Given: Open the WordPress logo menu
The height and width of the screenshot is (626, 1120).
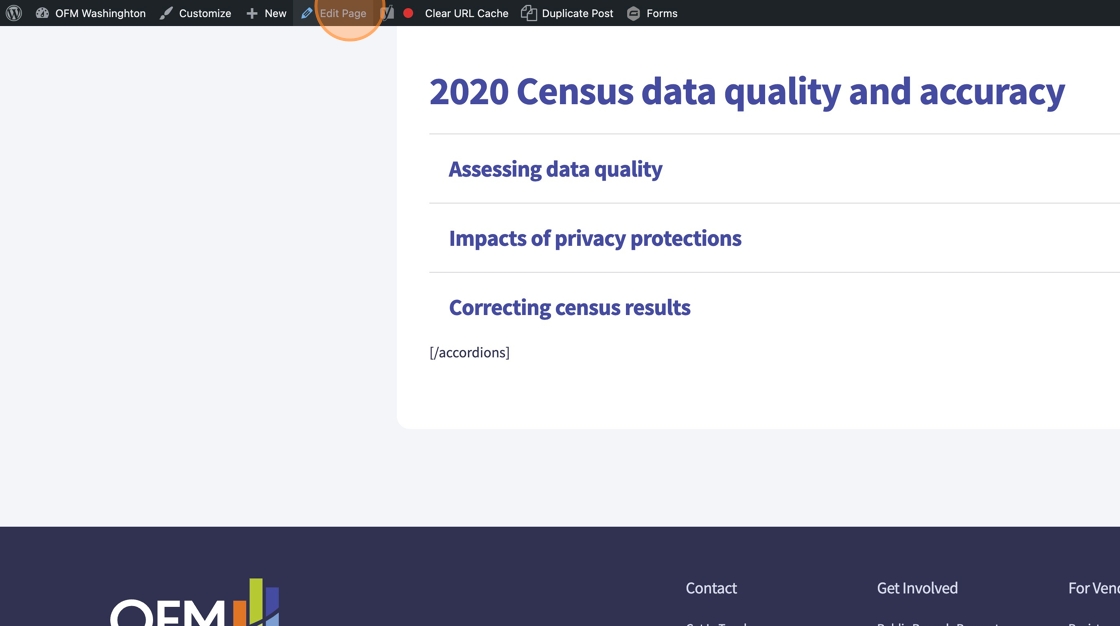Looking at the screenshot, I should 14,13.
